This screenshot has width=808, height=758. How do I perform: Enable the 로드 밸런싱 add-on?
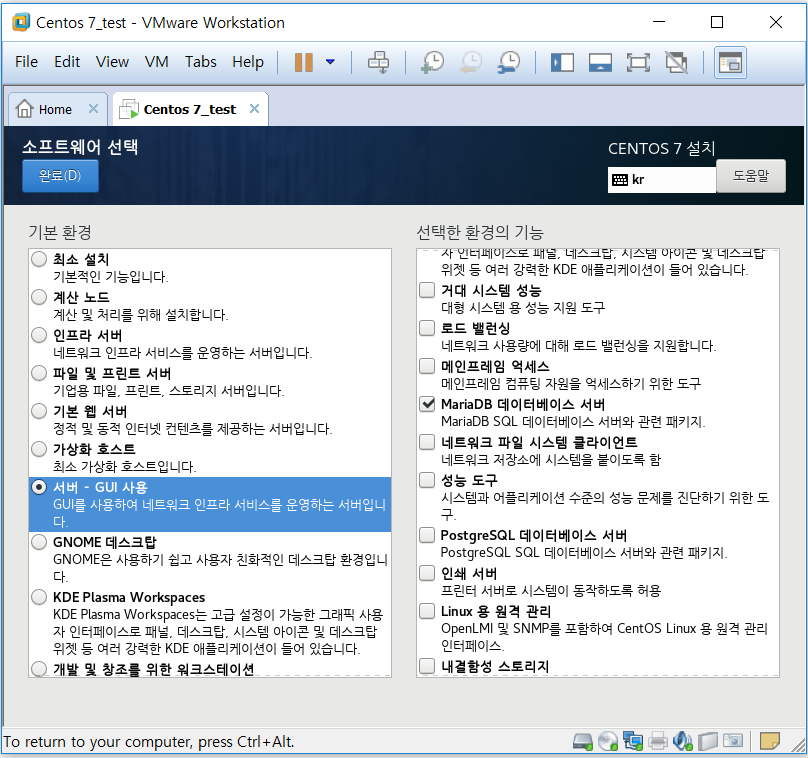point(427,328)
